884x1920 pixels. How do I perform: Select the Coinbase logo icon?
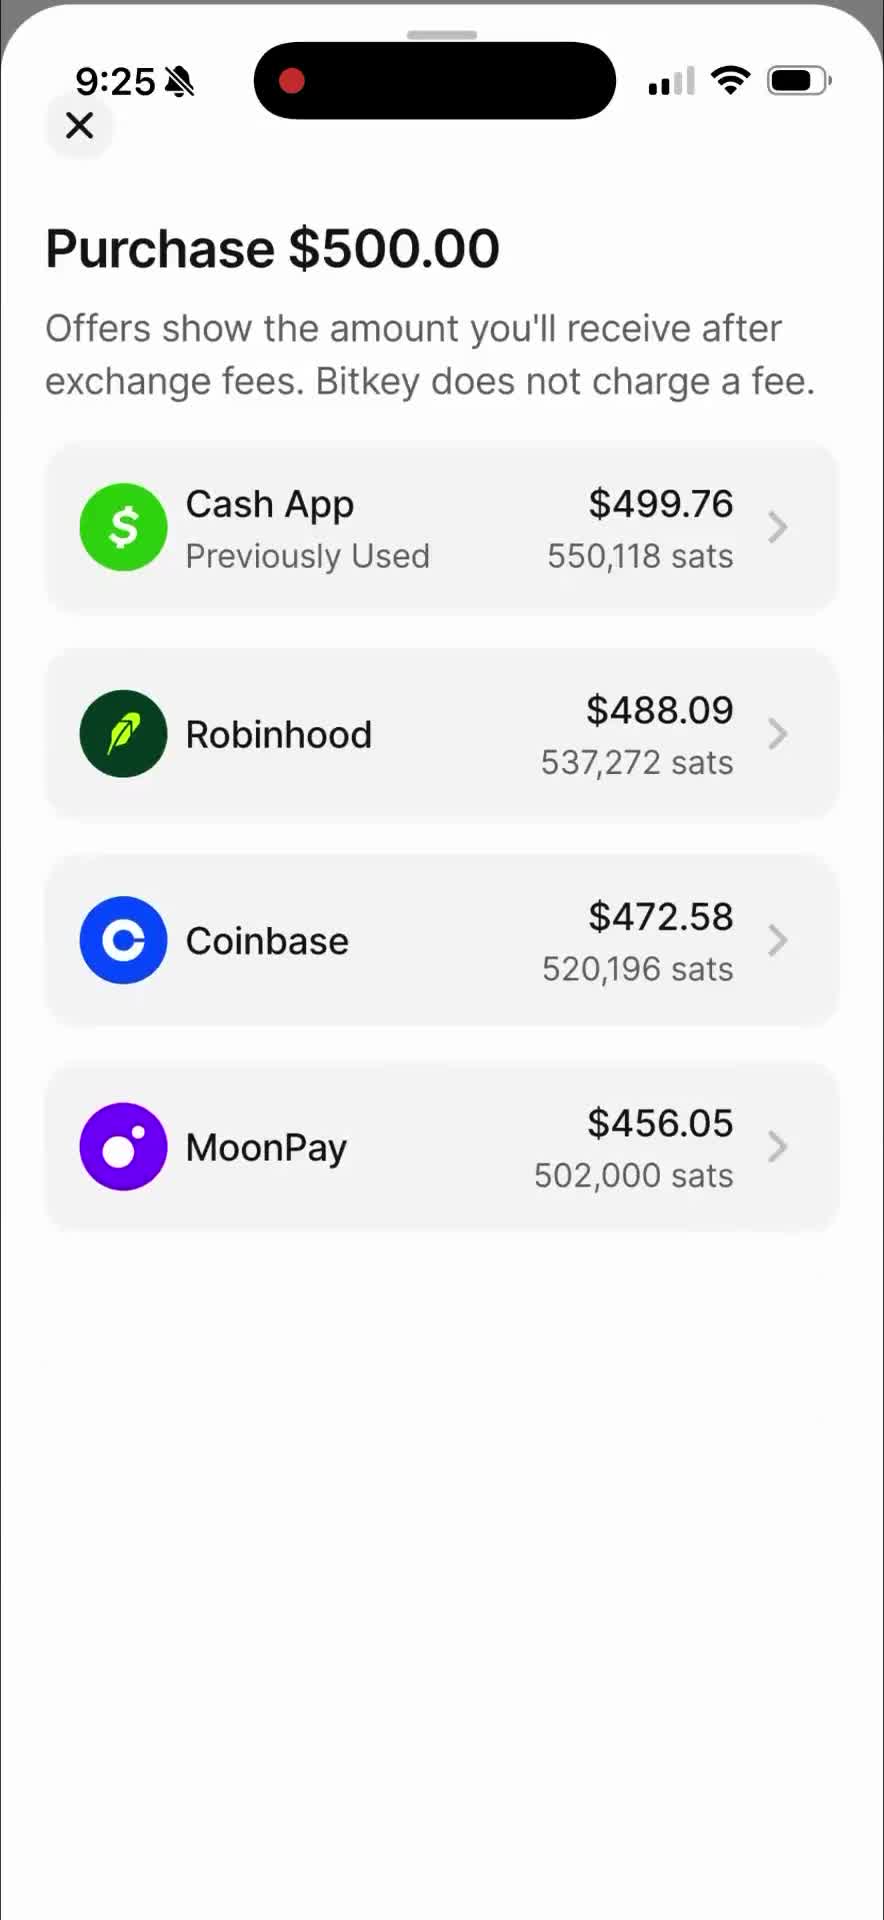[x=122, y=940]
